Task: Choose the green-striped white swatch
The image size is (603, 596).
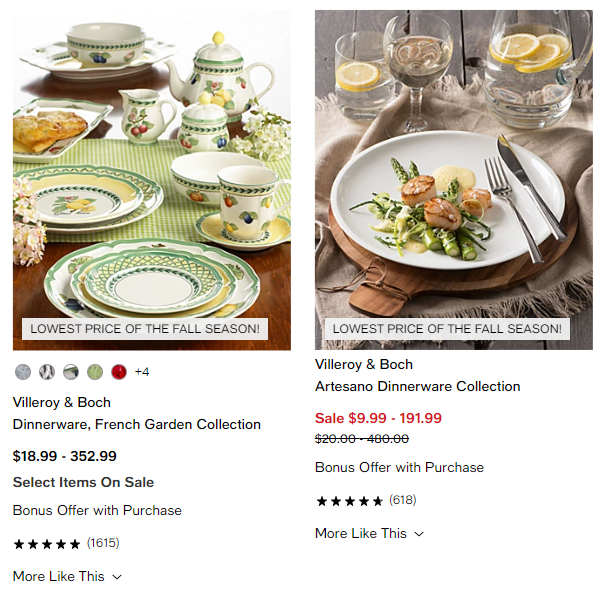Action: 71,372
